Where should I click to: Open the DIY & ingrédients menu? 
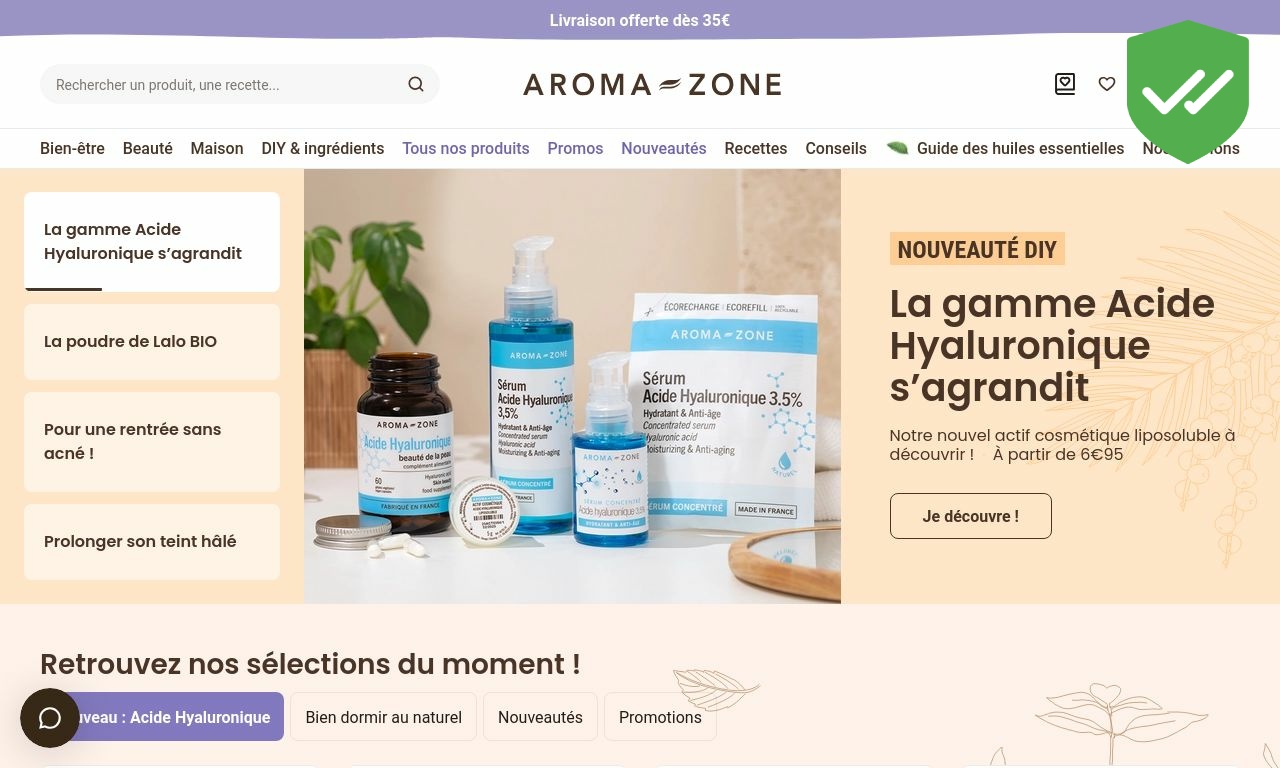click(x=323, y=148)
